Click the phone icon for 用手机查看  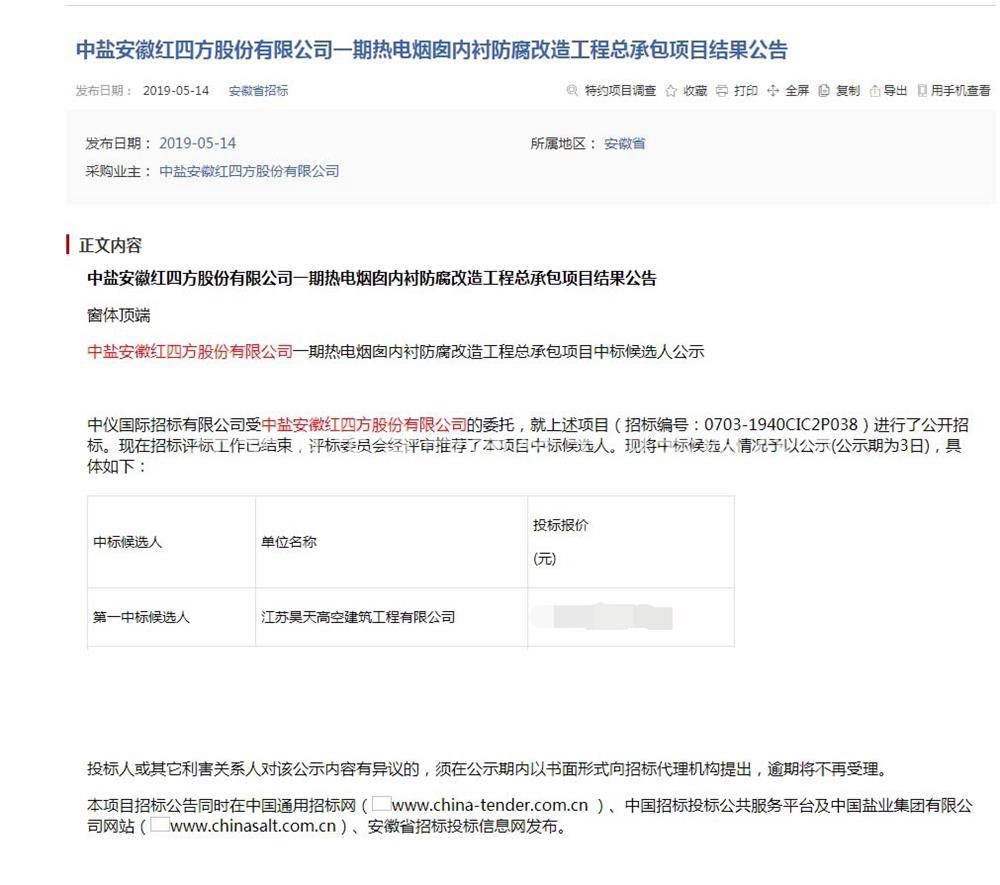click(x=922, y=91)
